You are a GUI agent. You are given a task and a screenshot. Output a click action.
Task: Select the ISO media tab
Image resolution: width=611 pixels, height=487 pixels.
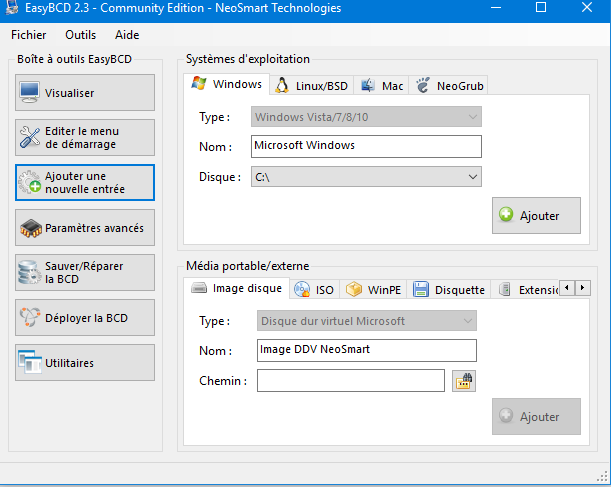pyautogui.click(x=314, y=290)
